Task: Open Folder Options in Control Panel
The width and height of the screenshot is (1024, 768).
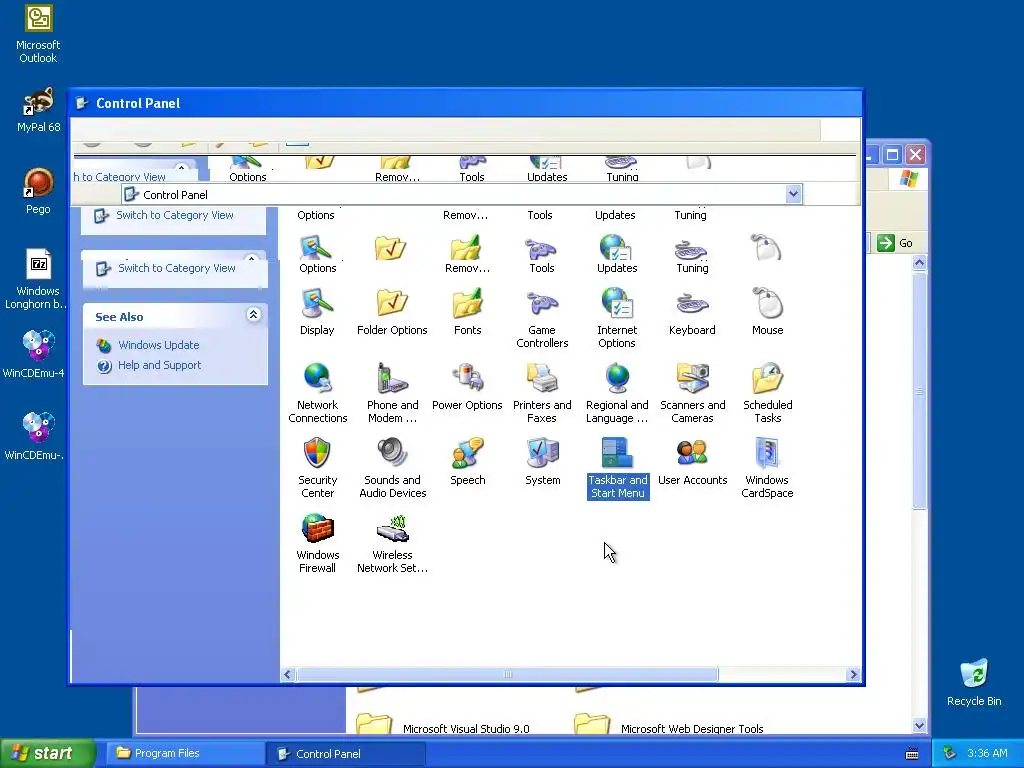Action: tap(392, 312)
